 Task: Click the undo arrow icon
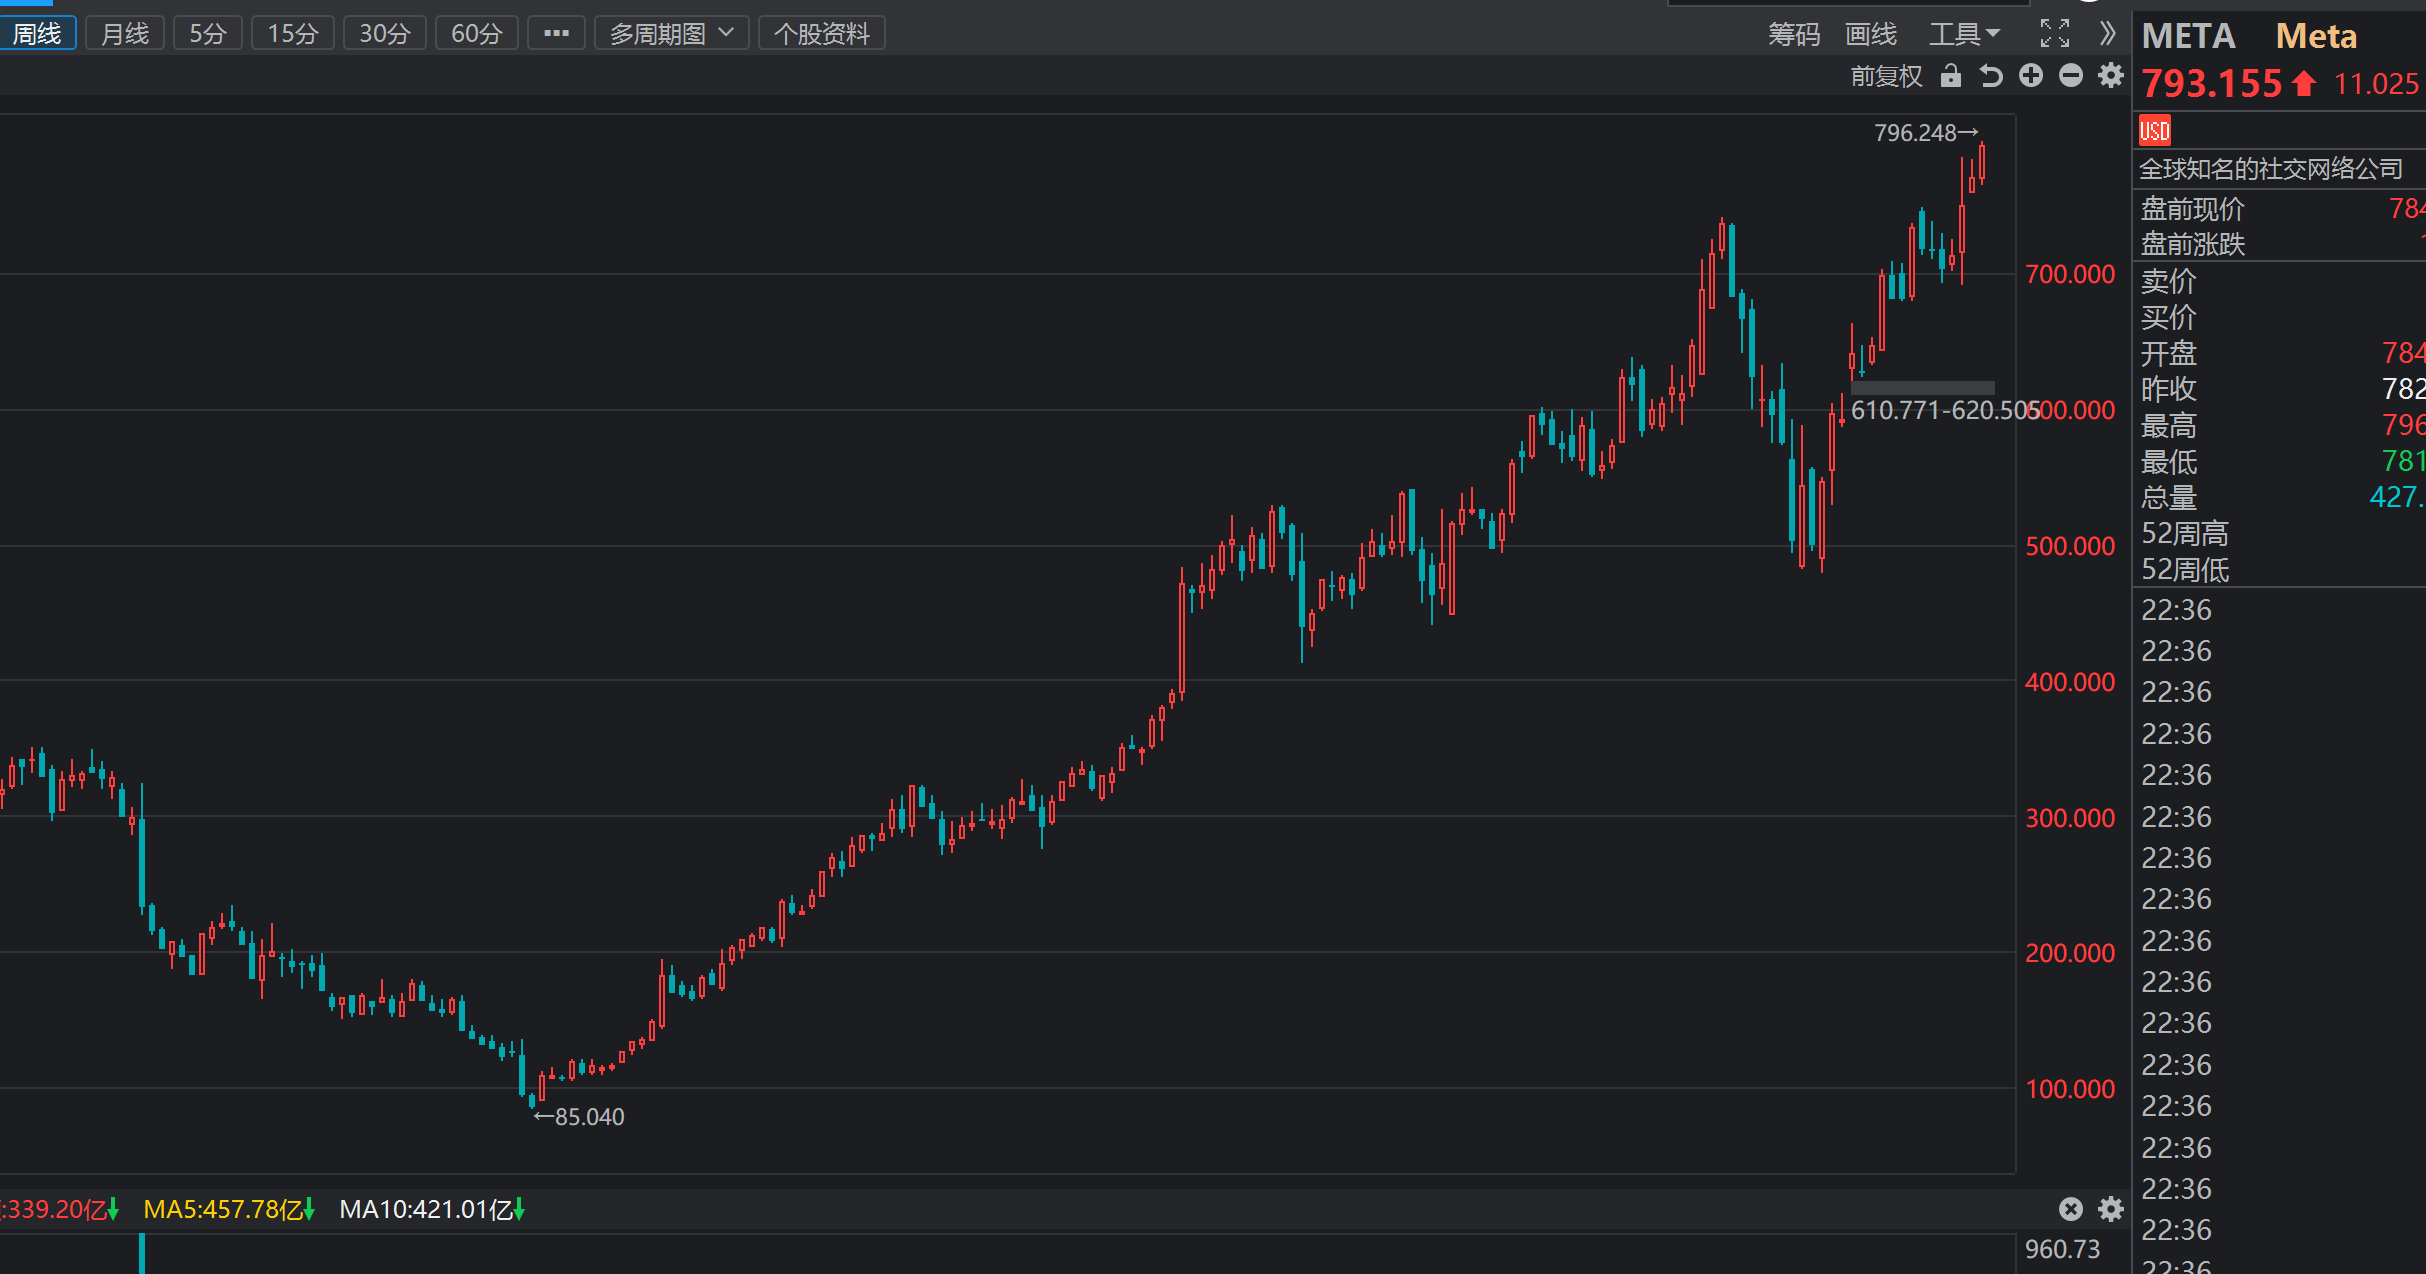(1991, 76)
